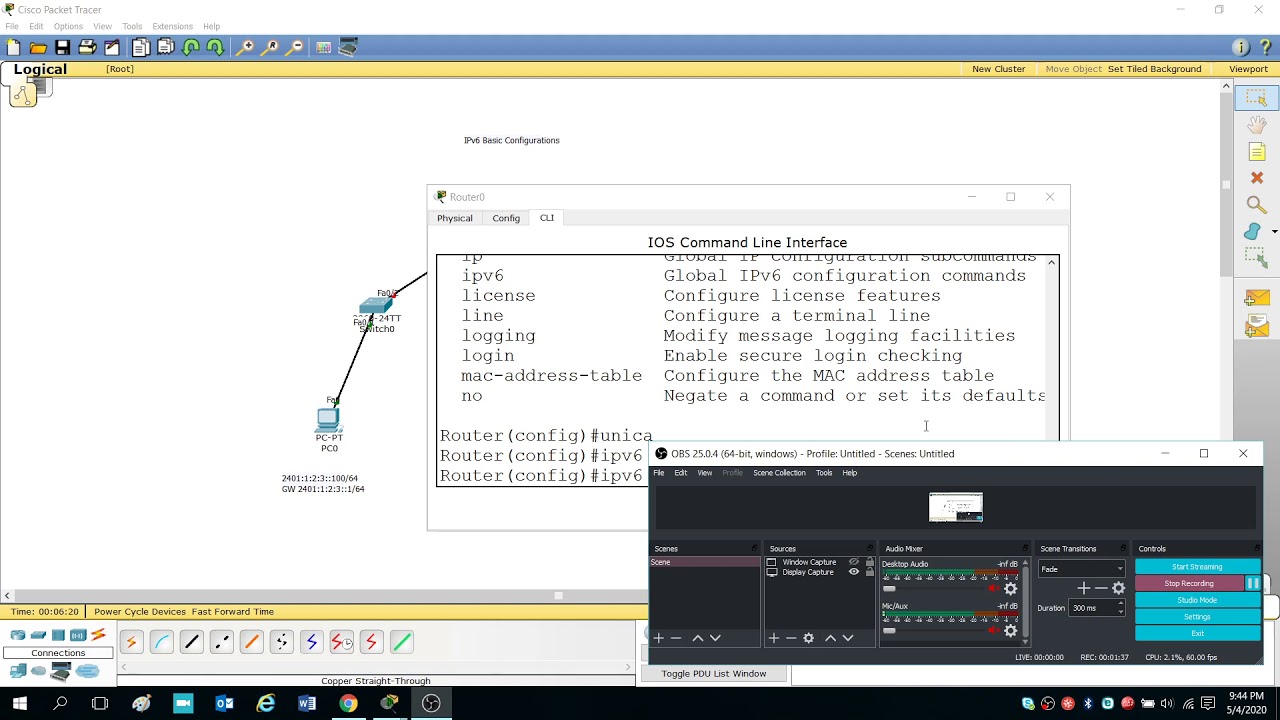
Task: Click the Print toolbar icon
Action: (x=87, y=47)
